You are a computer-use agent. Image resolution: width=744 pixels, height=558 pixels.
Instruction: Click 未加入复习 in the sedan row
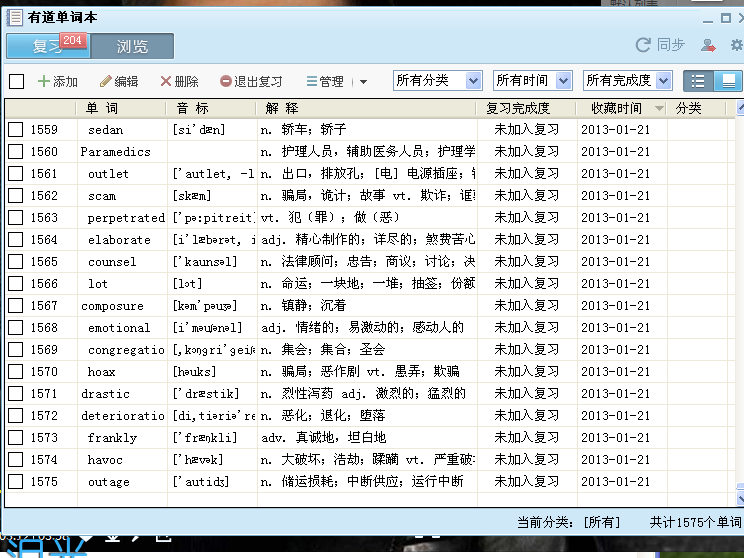527,130
